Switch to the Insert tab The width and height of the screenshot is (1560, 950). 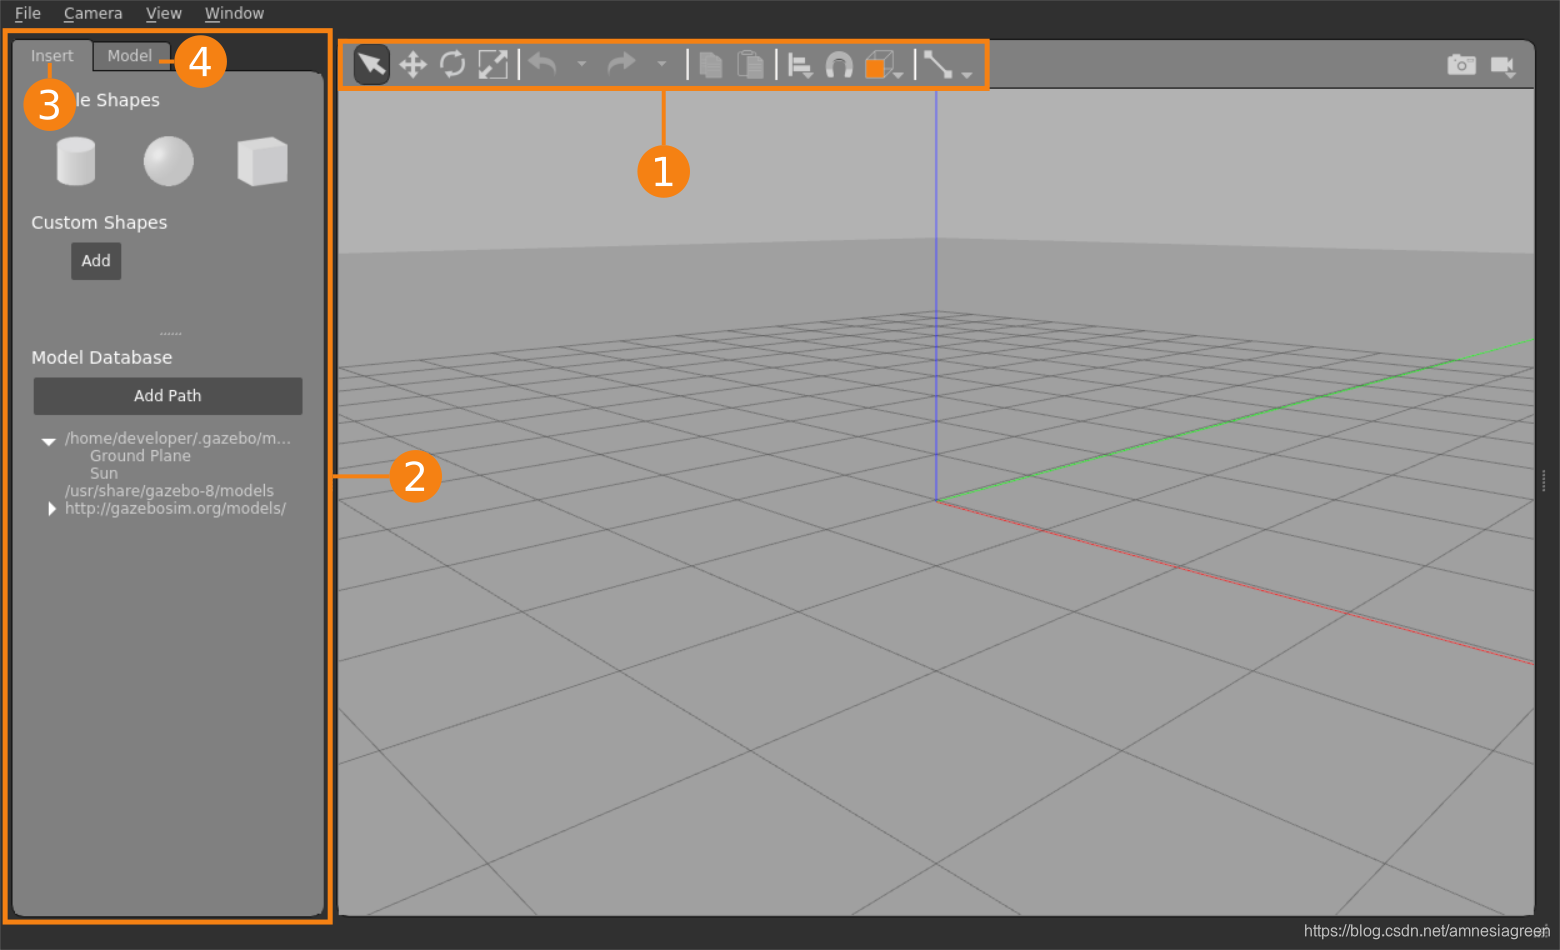pyautogui.click(x=52, y=56)
